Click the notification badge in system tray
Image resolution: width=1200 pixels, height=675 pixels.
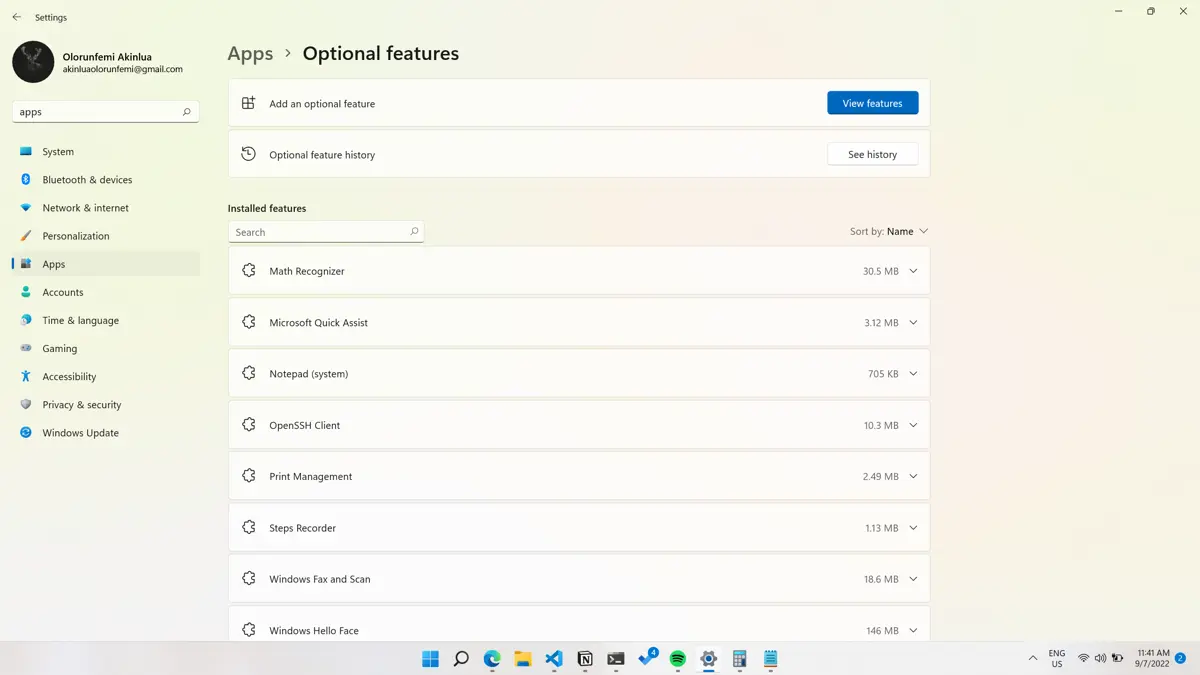[x=1180, y=658]
